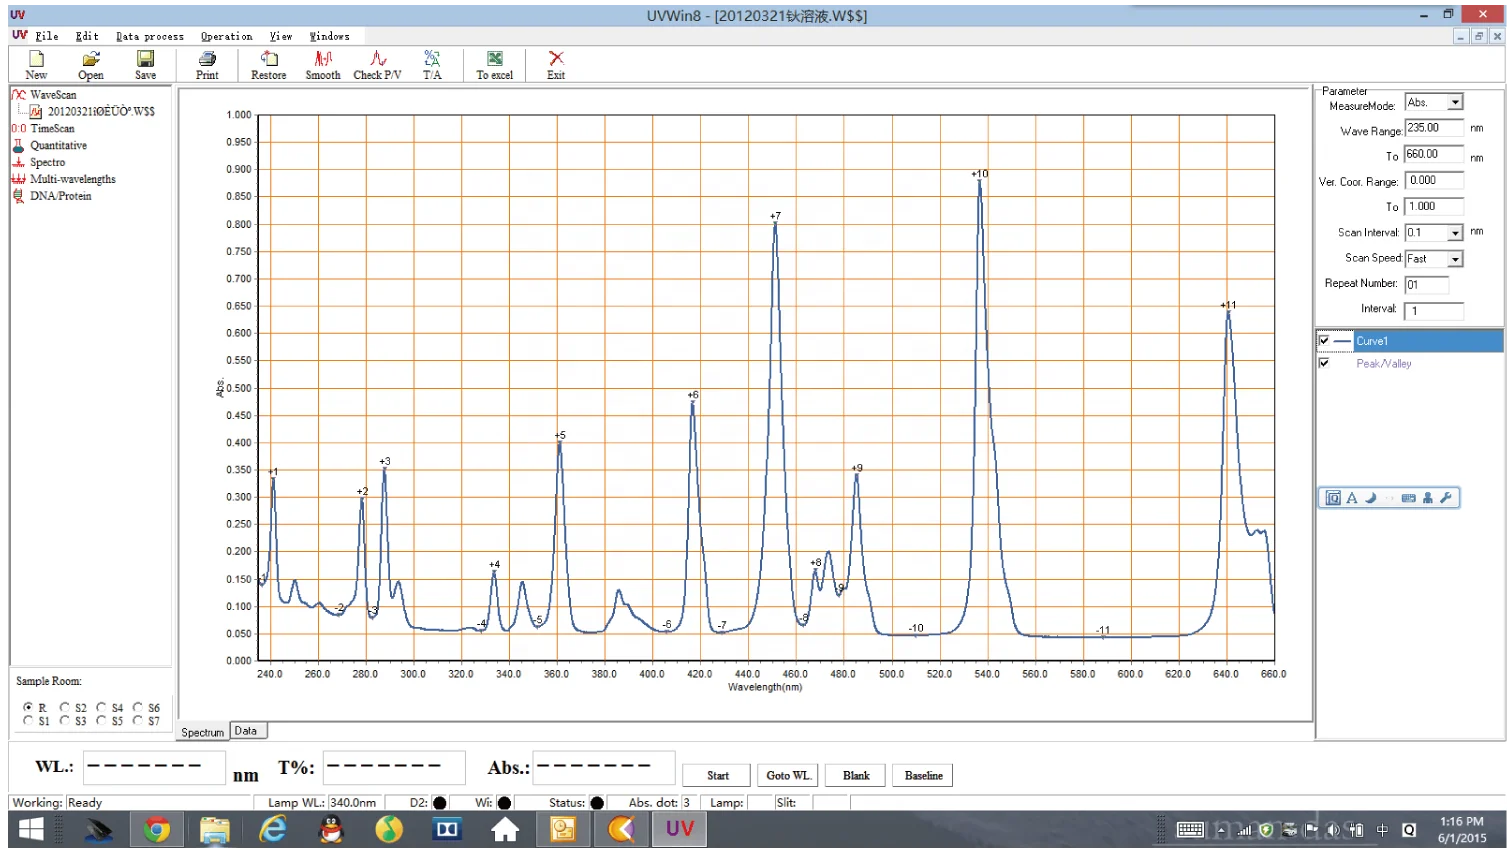Open the Scan Interval dropdown
1510x850 pixels.
(x=1456, y=233)
